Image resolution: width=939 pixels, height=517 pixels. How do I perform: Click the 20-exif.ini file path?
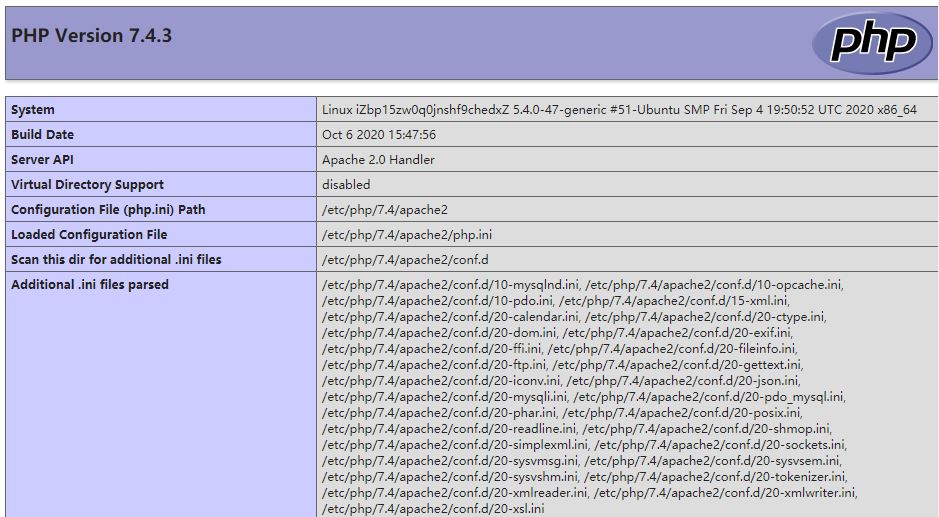pyautogui.click(x=676, y=332)
